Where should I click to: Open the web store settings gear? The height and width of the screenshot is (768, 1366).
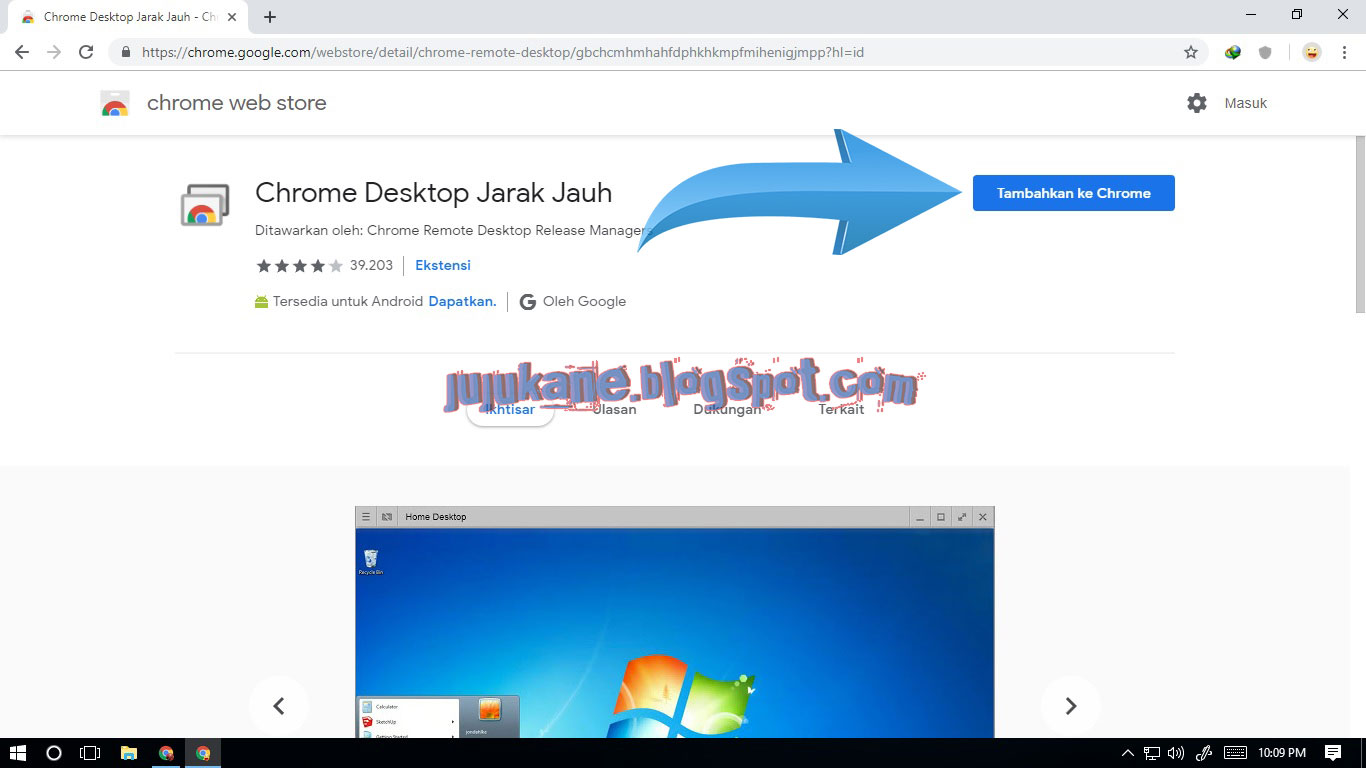(x=1196, y=102)
